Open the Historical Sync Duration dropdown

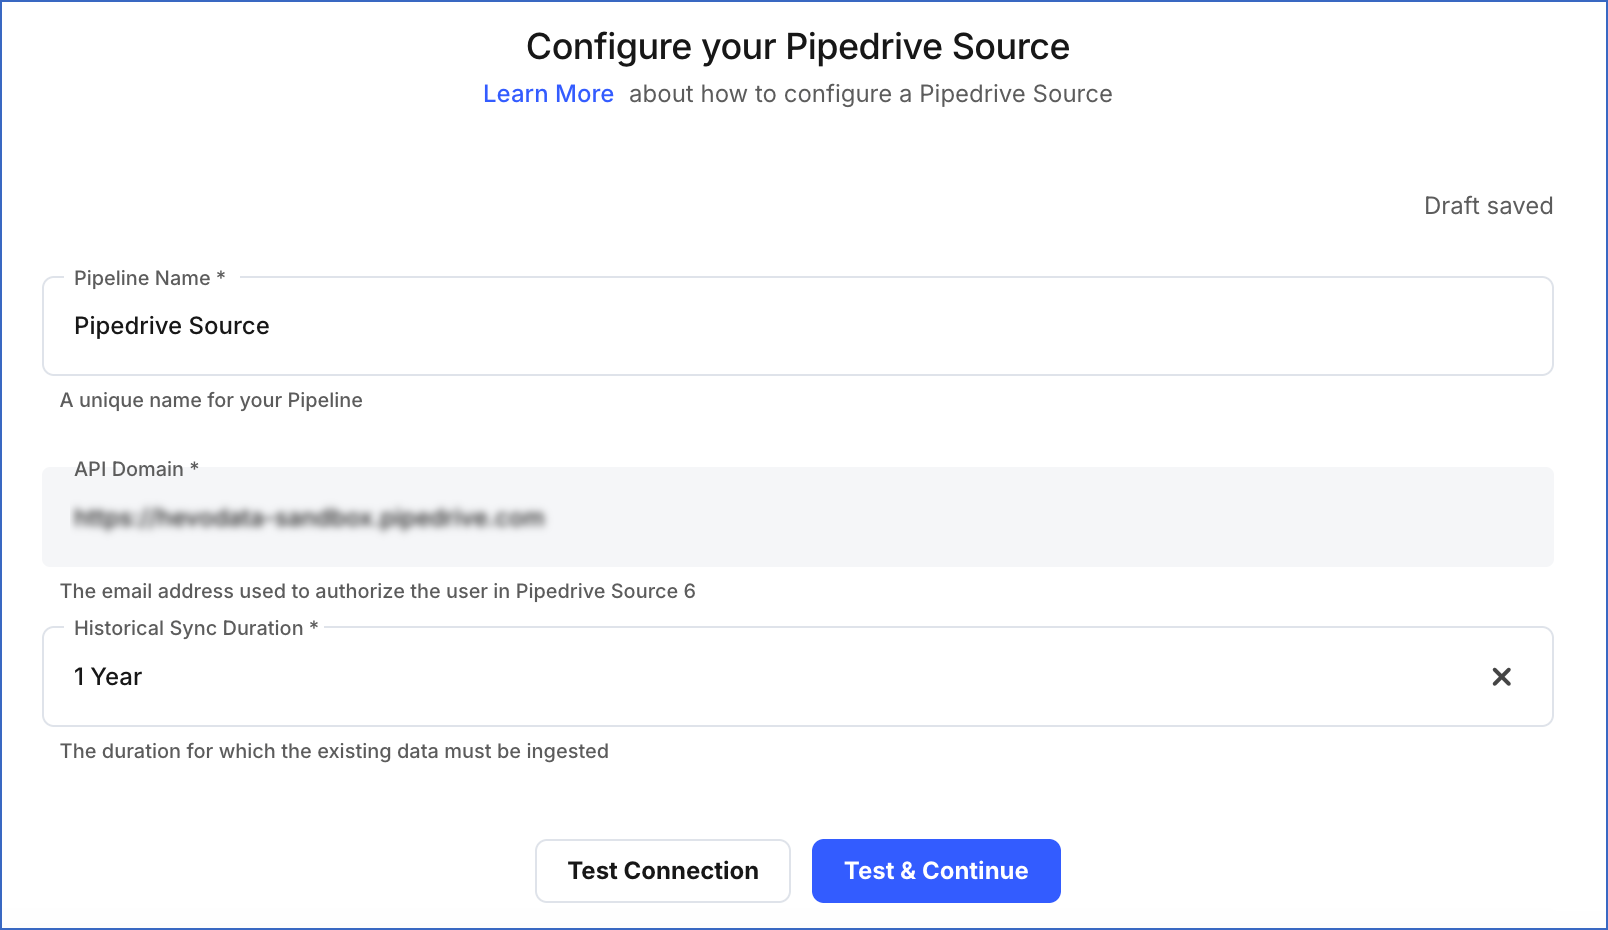[700, 677]
